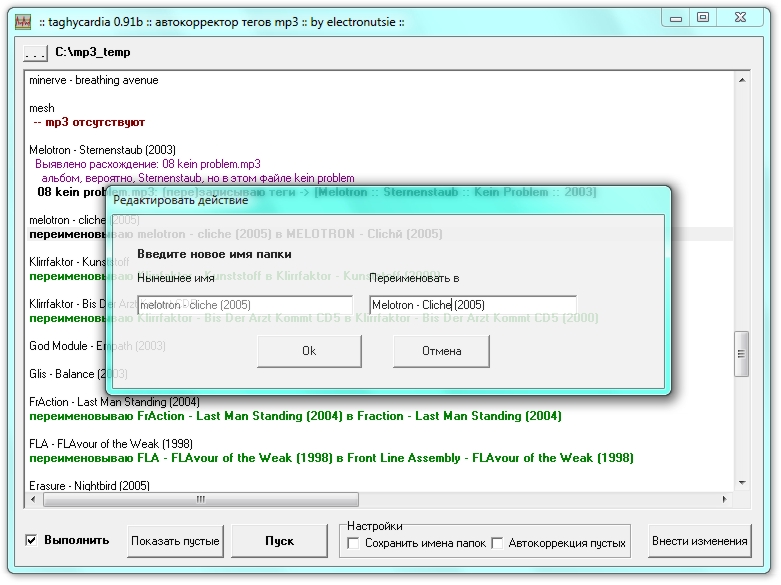This screenshot has width=781, height=585.
Task: Open folder browser with the '...' button
Action: (x=35, y=53)
